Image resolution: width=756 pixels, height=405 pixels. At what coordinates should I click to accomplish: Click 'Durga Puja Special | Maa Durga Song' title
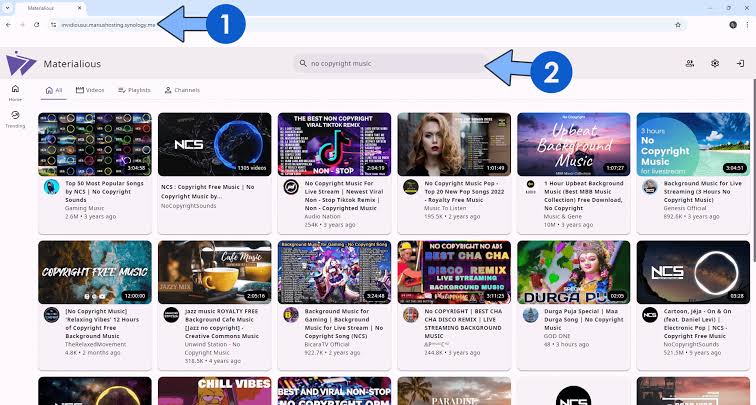point(583,319)
